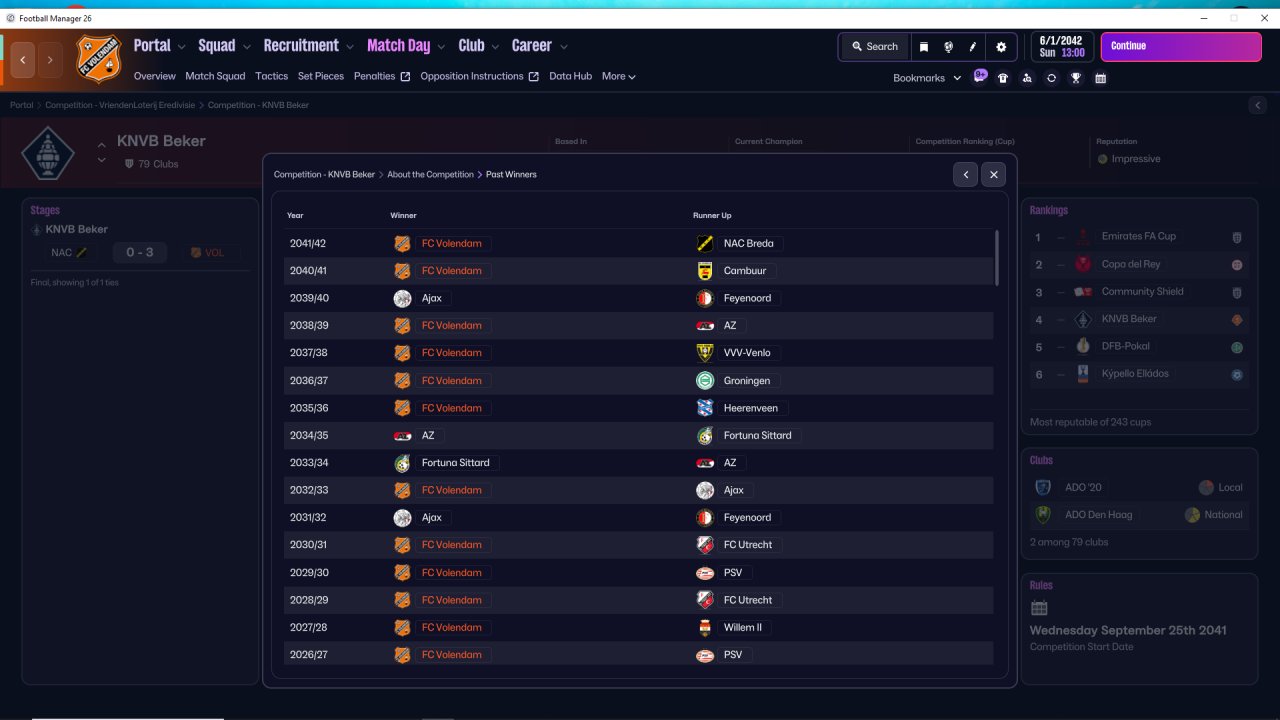The height and width of the screenshot is (720, 1280).
Task: Switch to the Tactics tab
Action: click(272, 76)
